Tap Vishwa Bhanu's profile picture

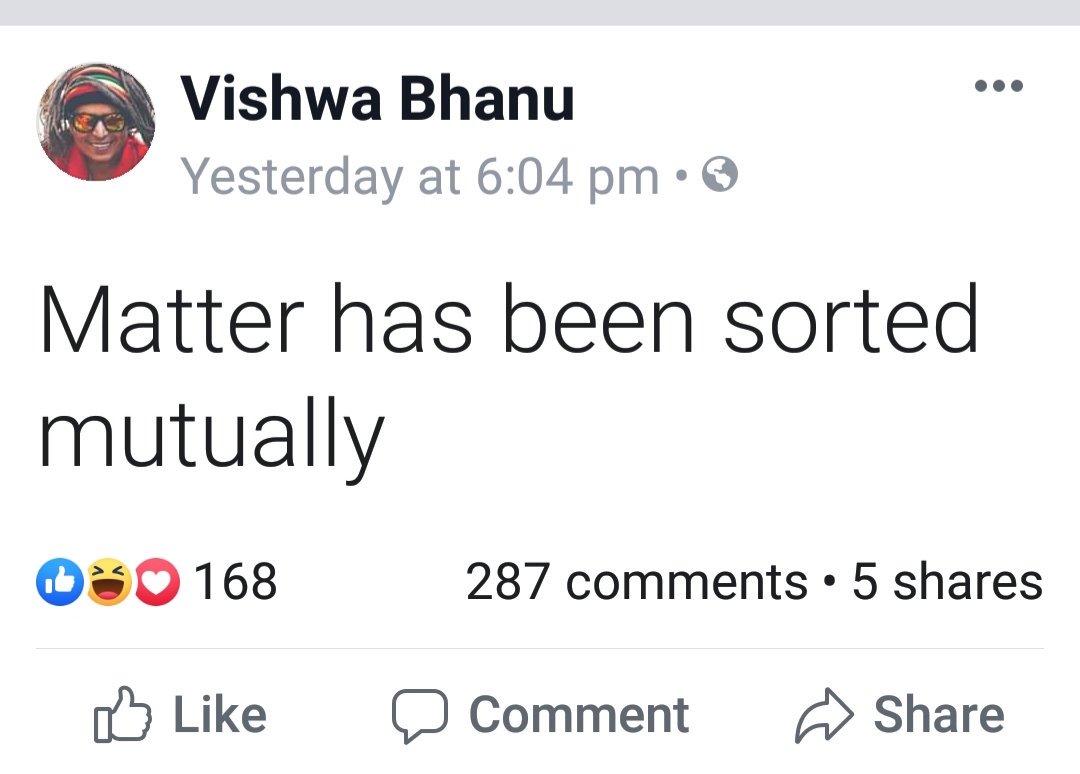click(x=96, y=122)
